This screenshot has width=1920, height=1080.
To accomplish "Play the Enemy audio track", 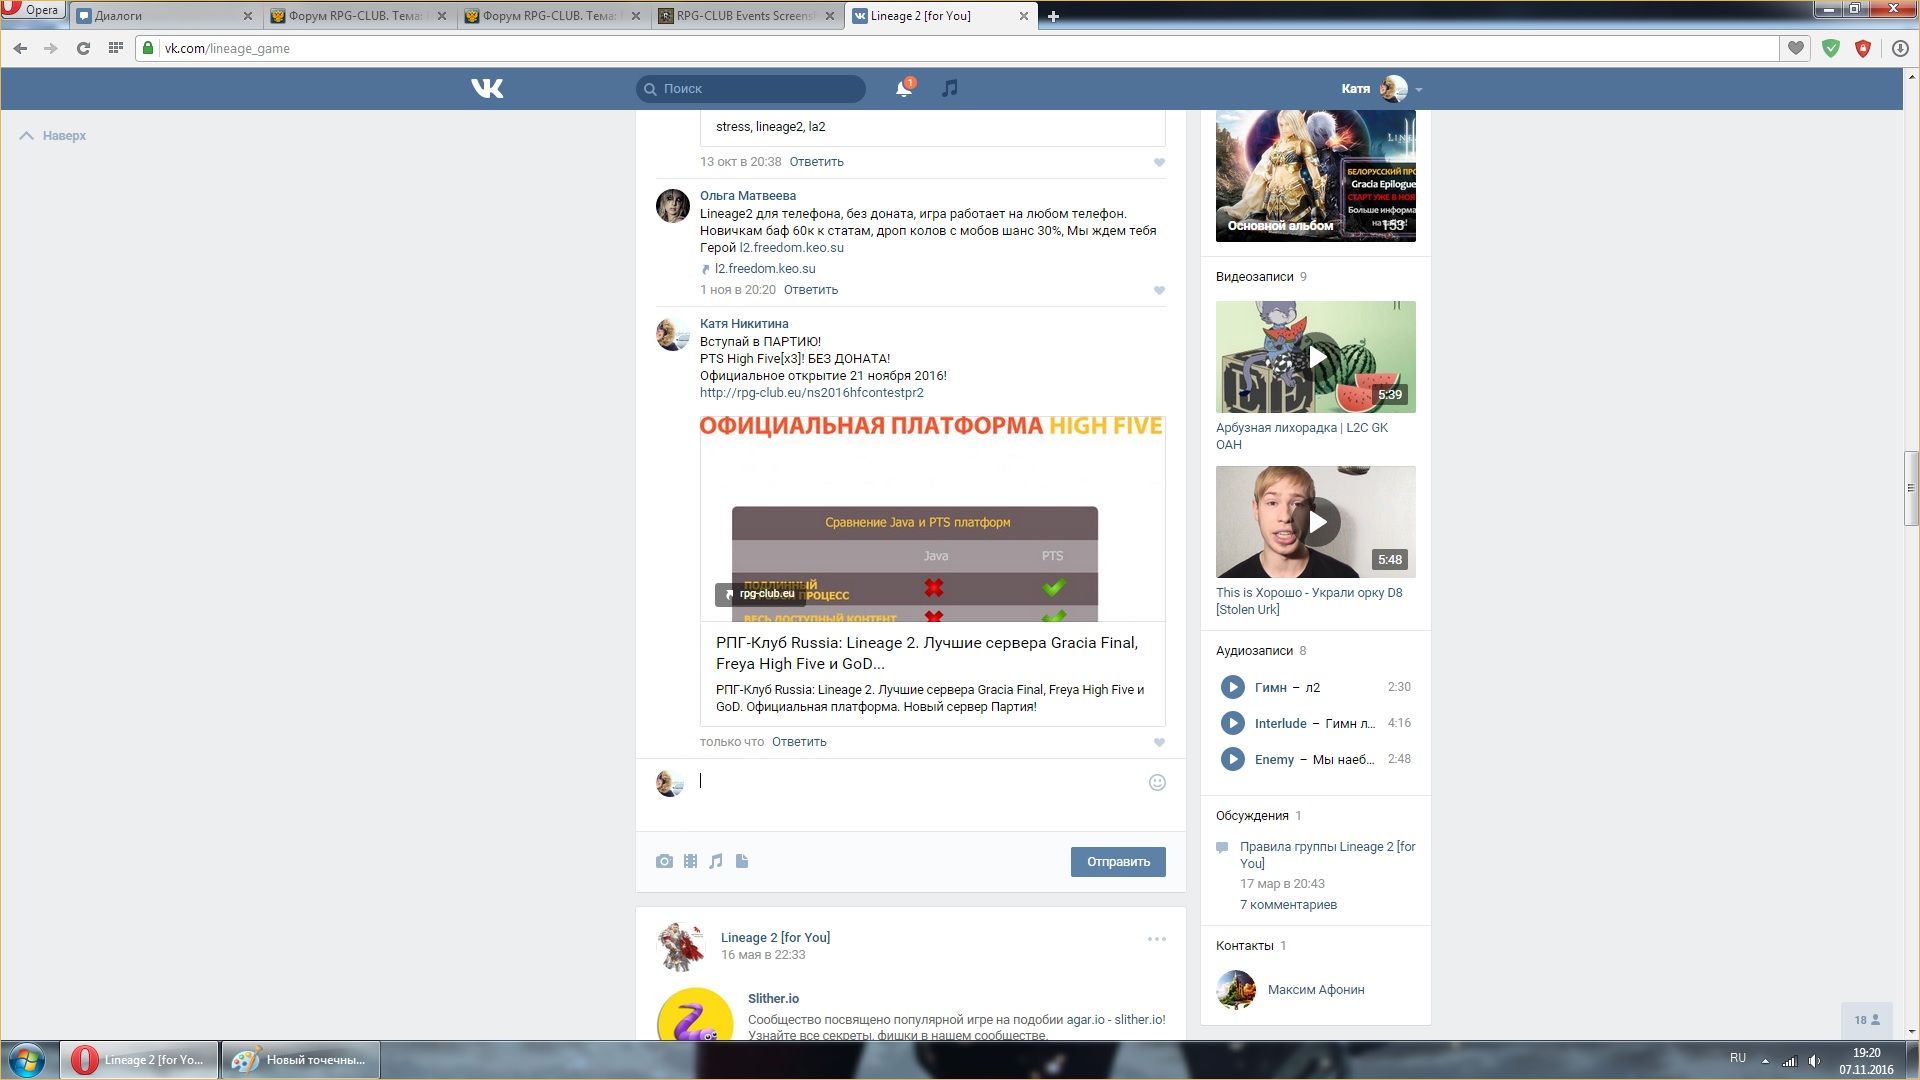I will [x=1232, y=759].
